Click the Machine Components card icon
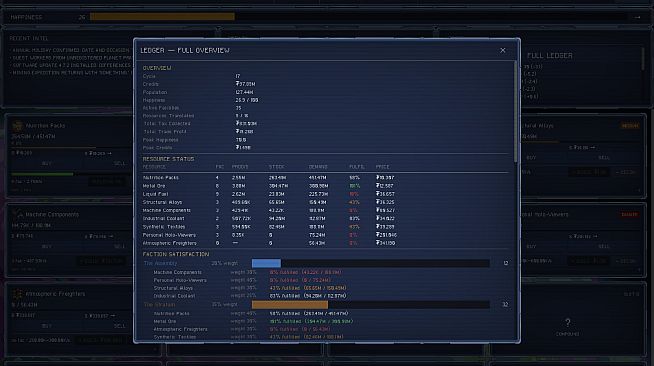This screenshot has height=366, width=654. coord(17,214)
